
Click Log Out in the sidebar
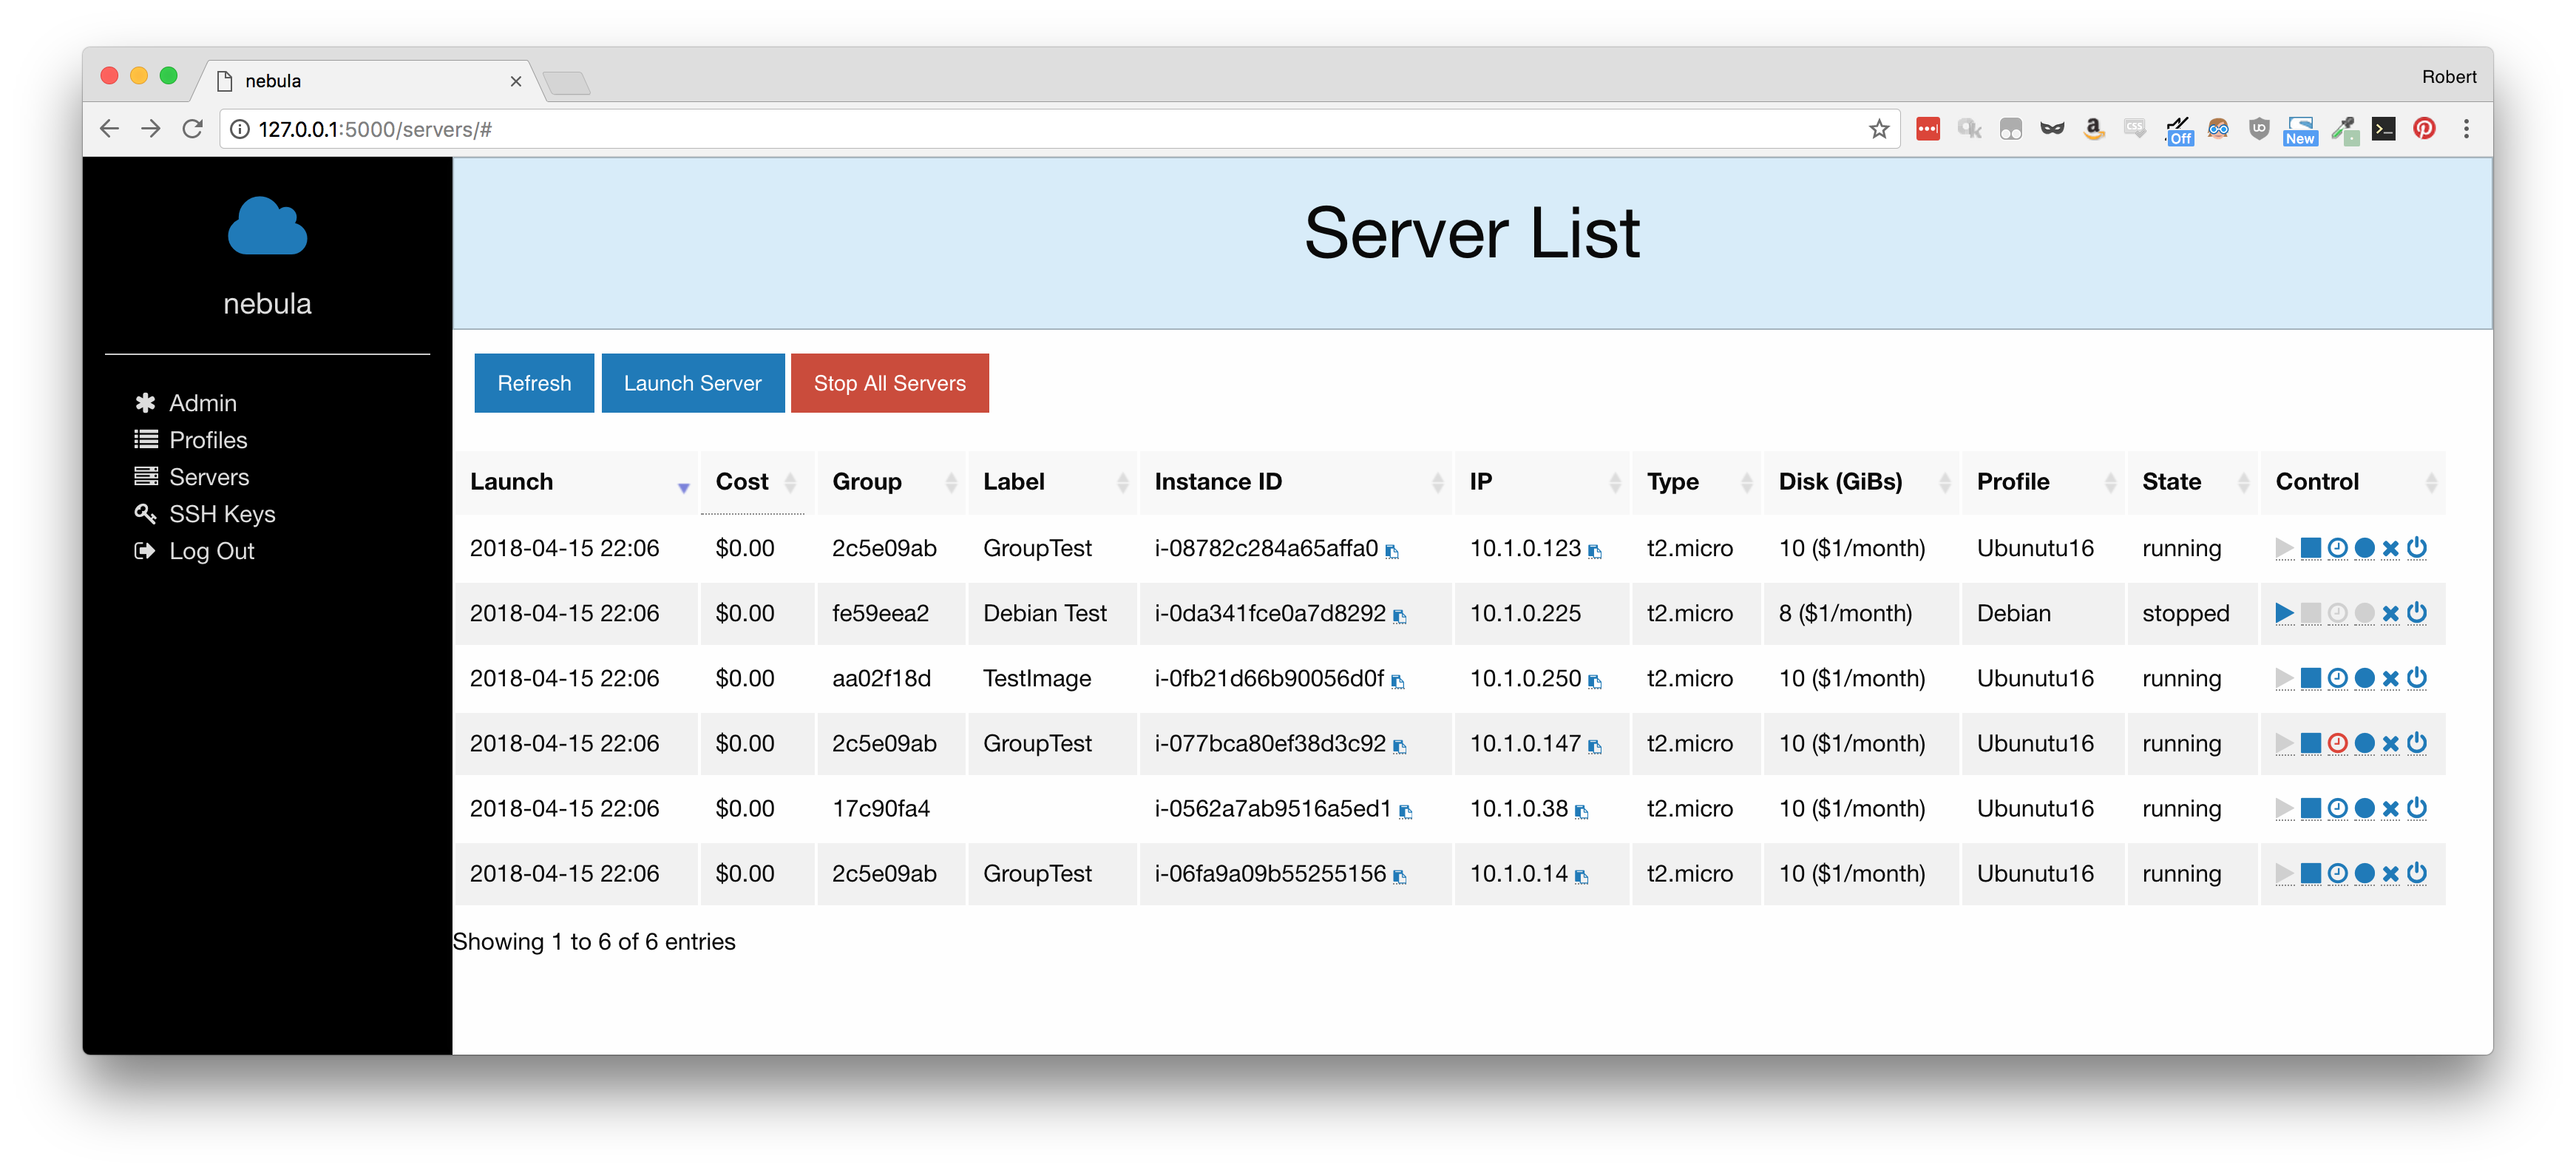point(211,551)
